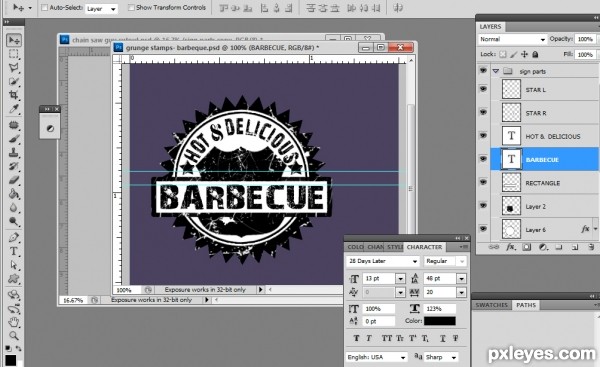The image size is (600, 367).
Task: Select the Polygonal Lasso tool
Action: [x=14, y=68]
